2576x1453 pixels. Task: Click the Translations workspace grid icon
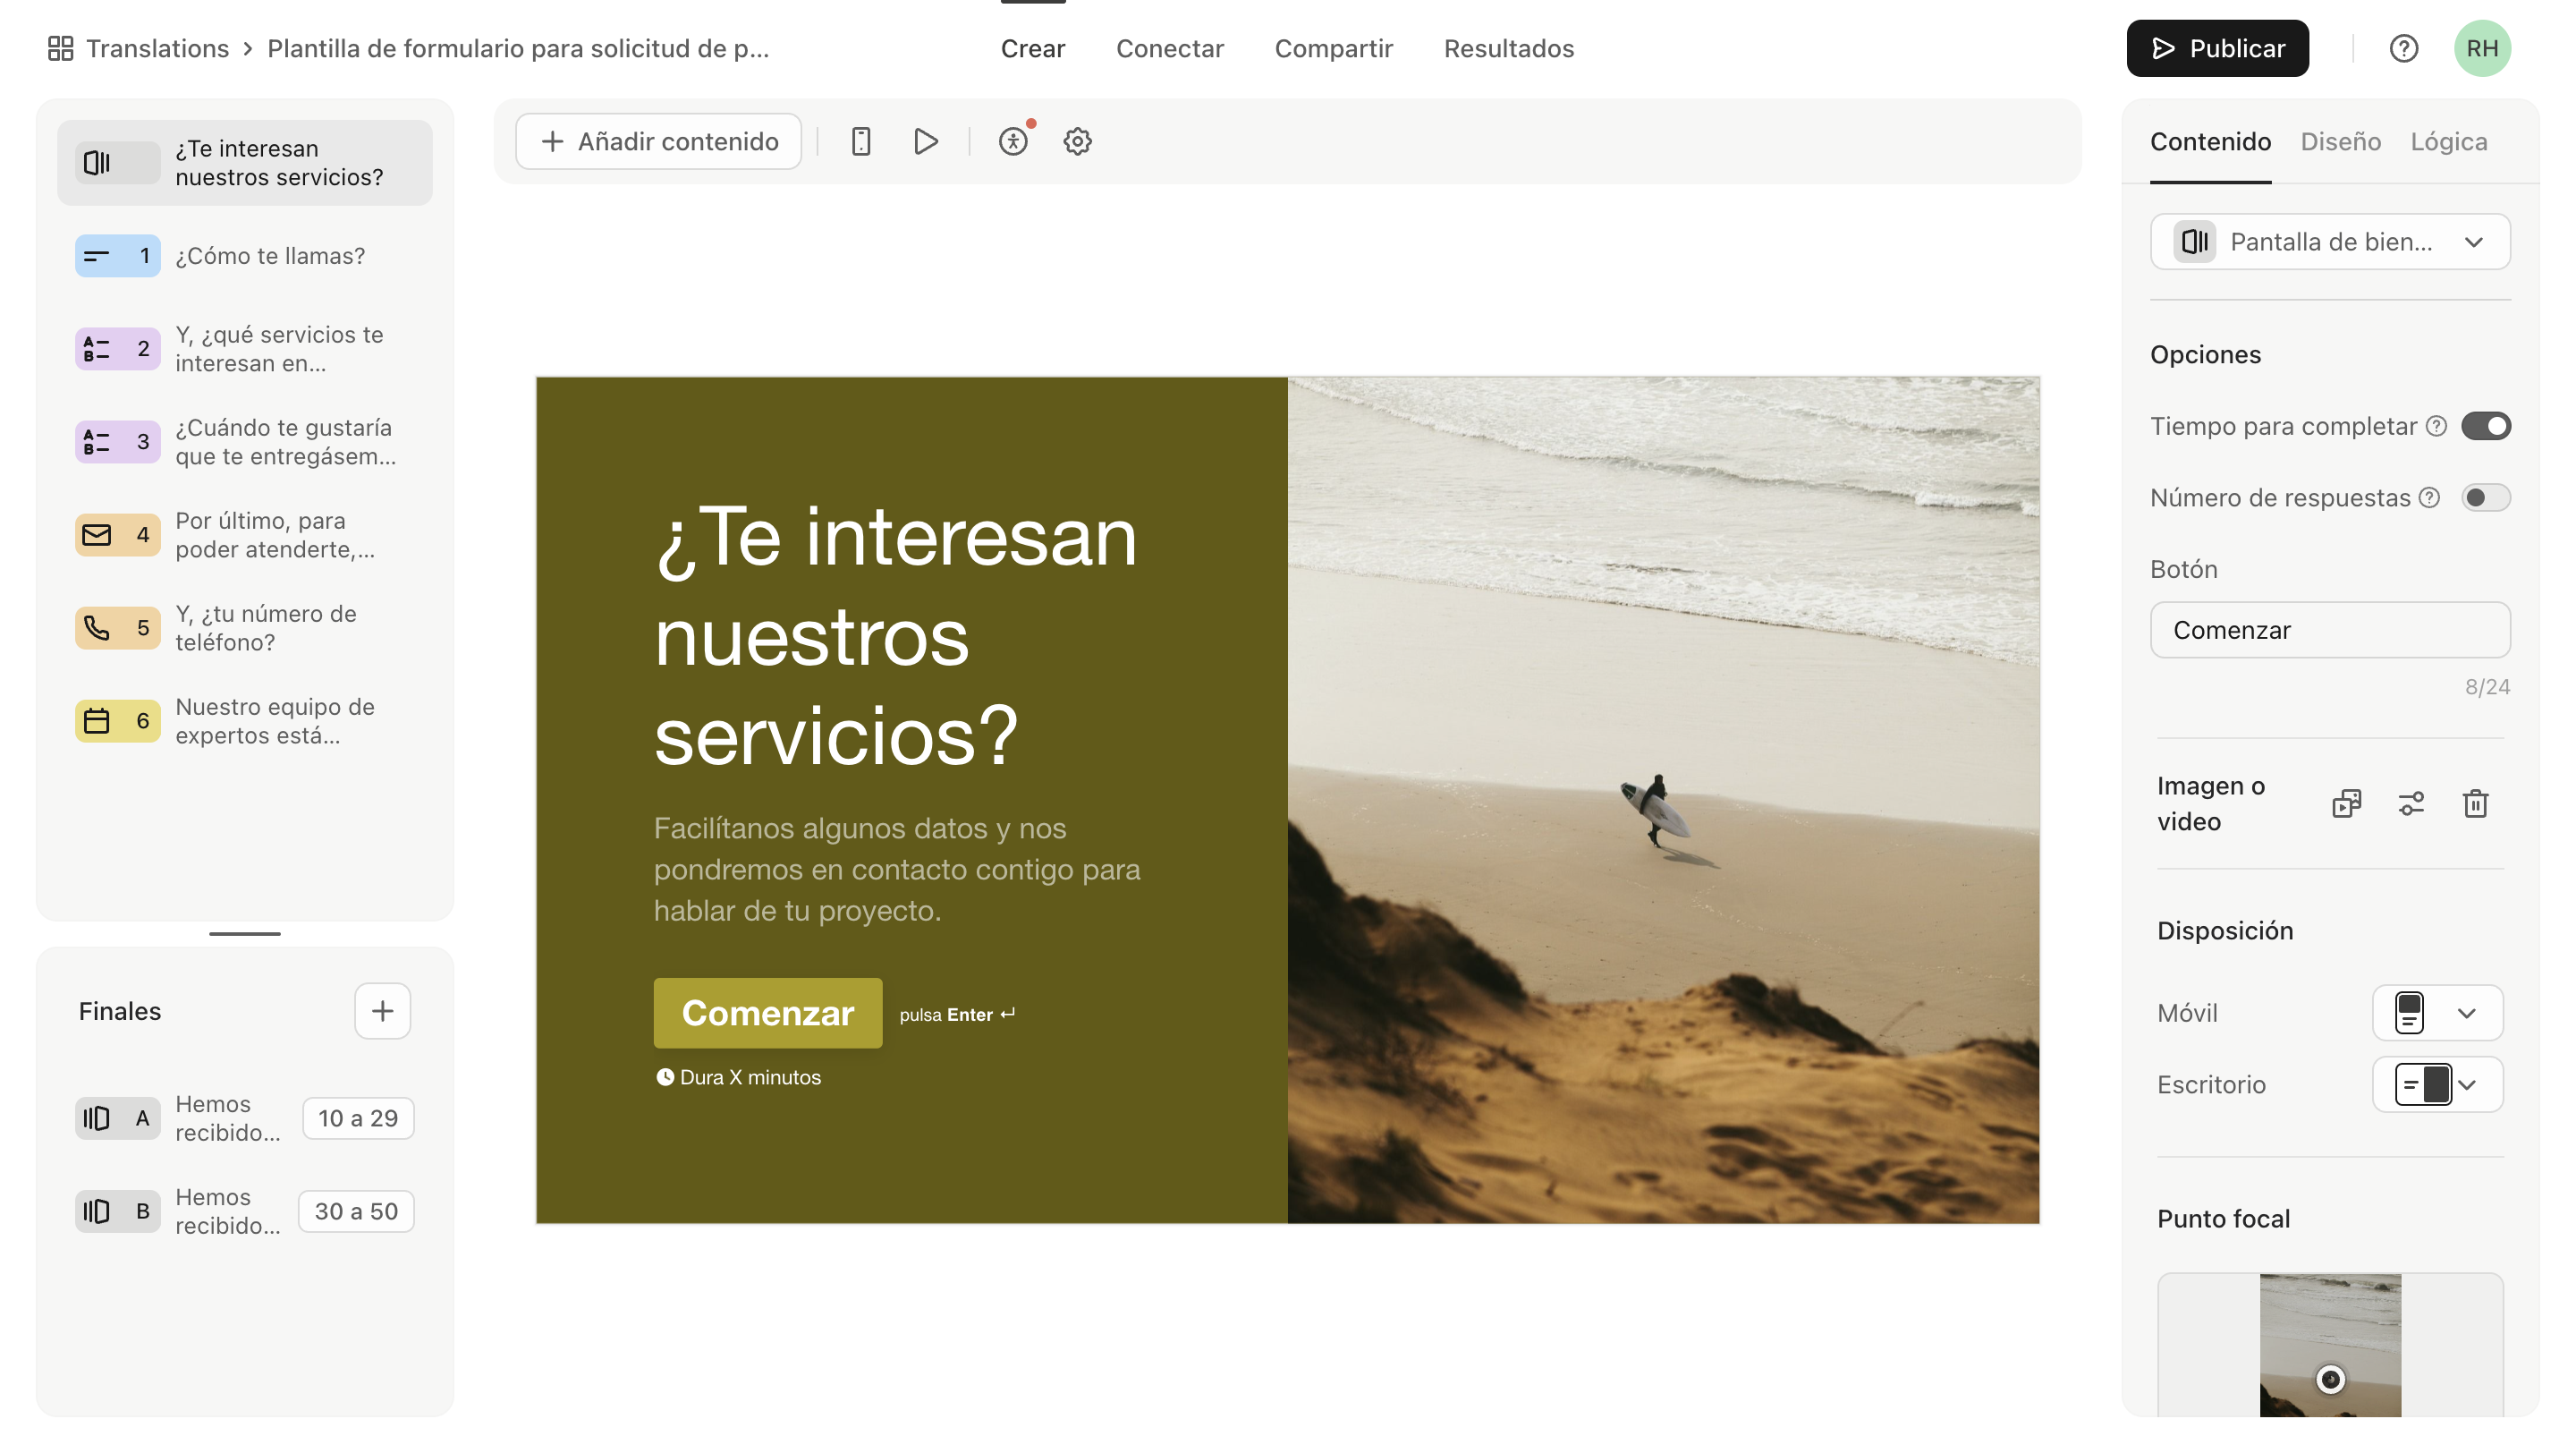coord(60,47)
